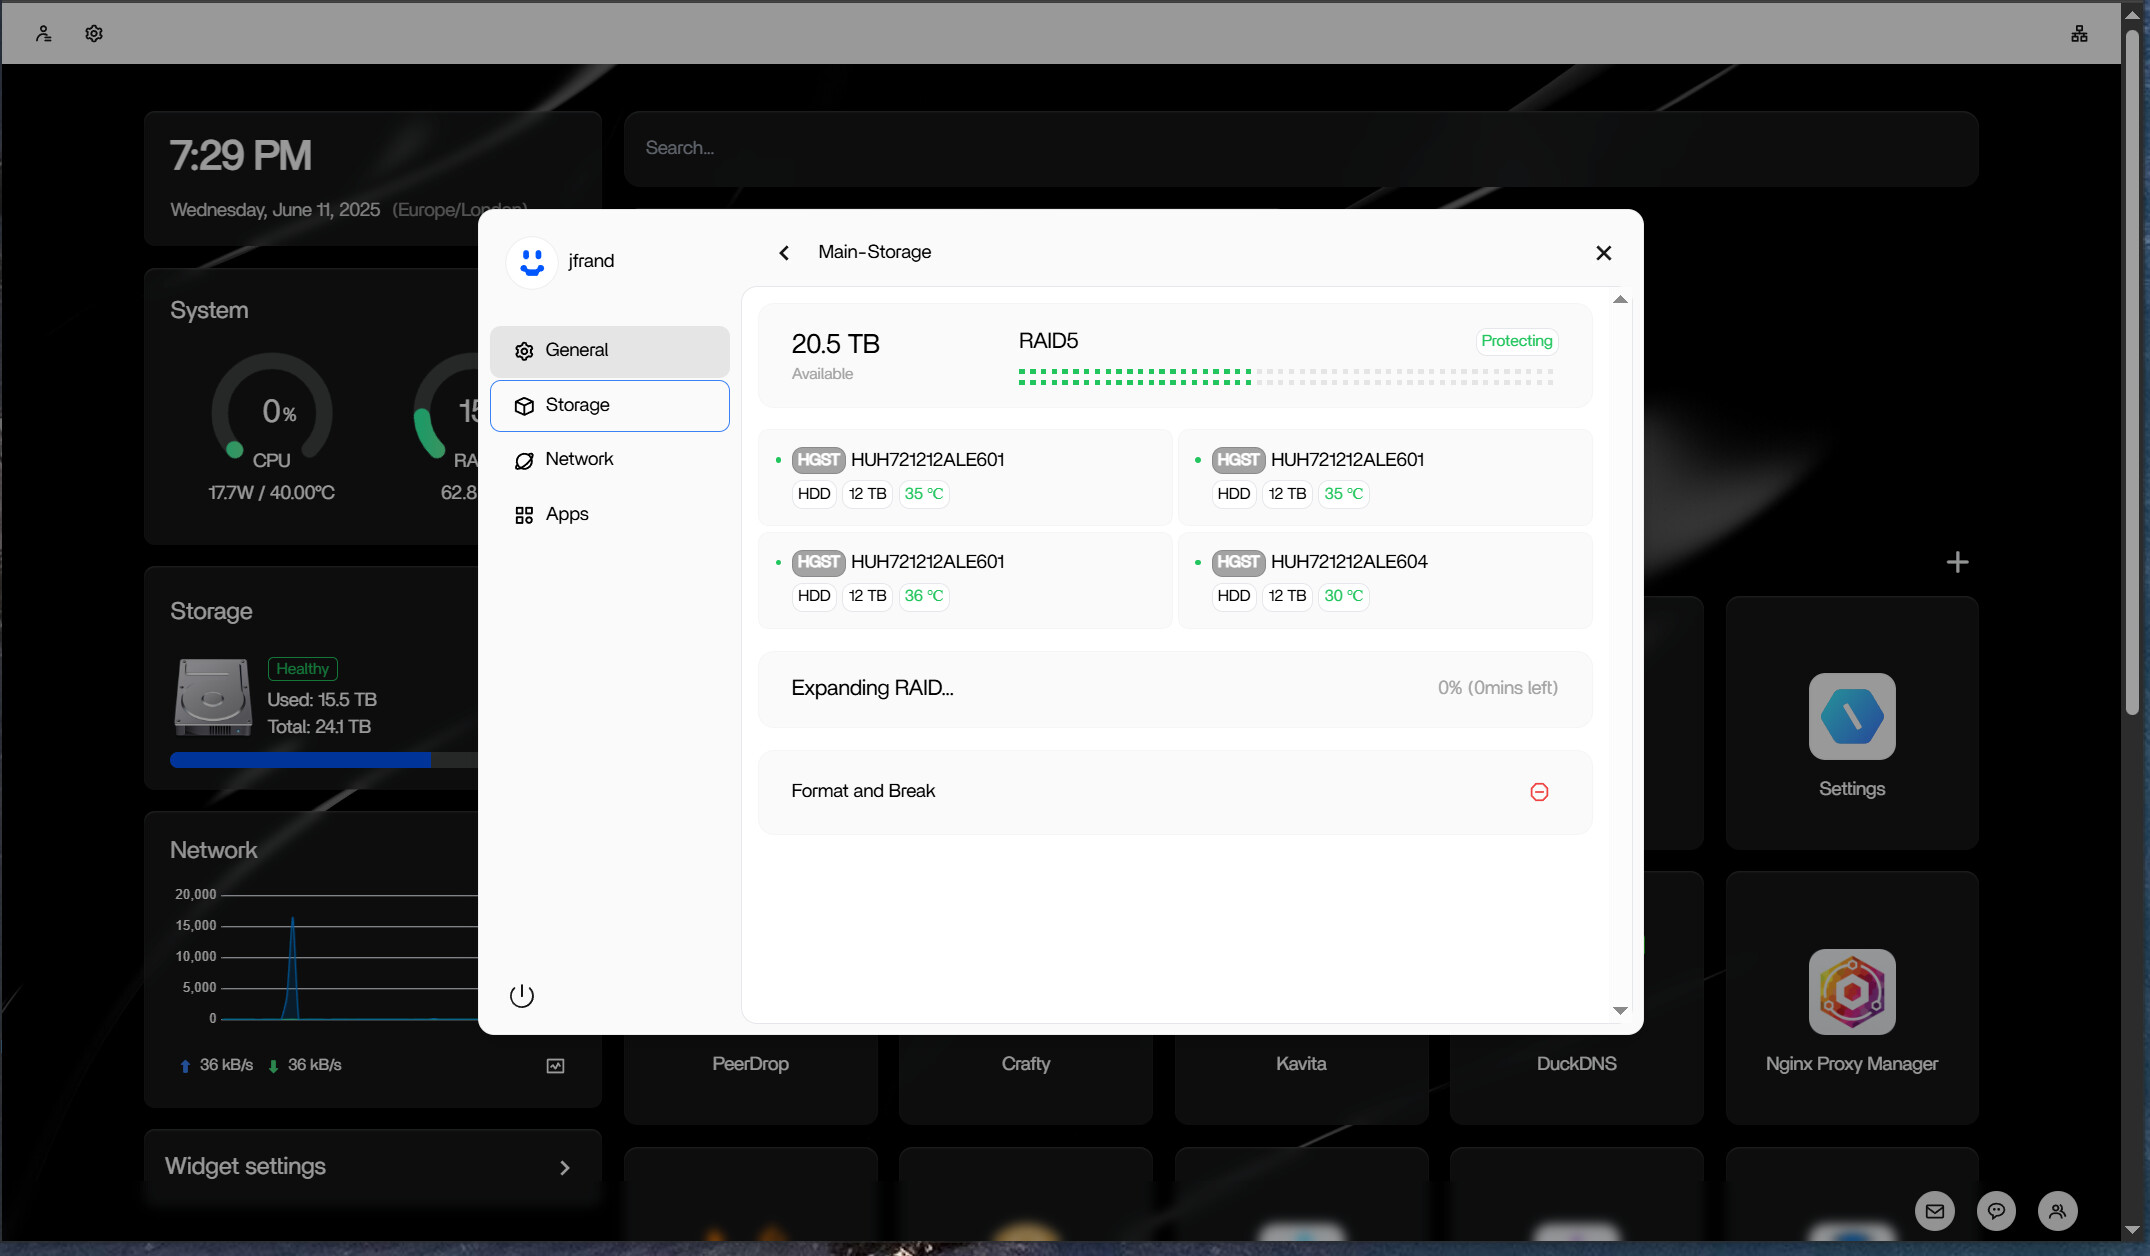This screenshot has width=2150, height=1256.
Task: Click the 36 °C temperature tag
Action: (924, 596)
